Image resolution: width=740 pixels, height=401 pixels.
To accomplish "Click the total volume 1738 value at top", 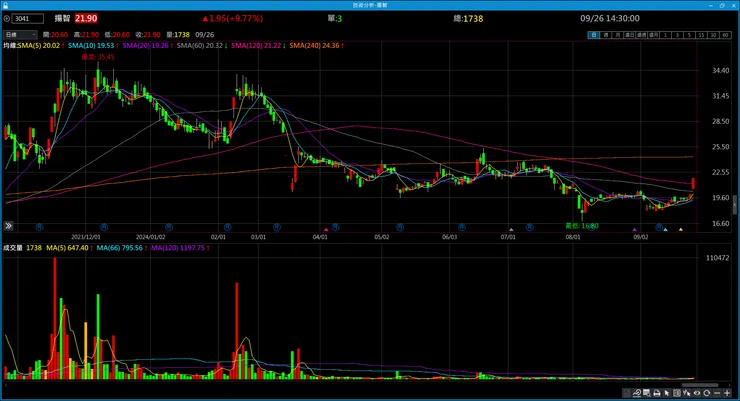I will (473, 19).
